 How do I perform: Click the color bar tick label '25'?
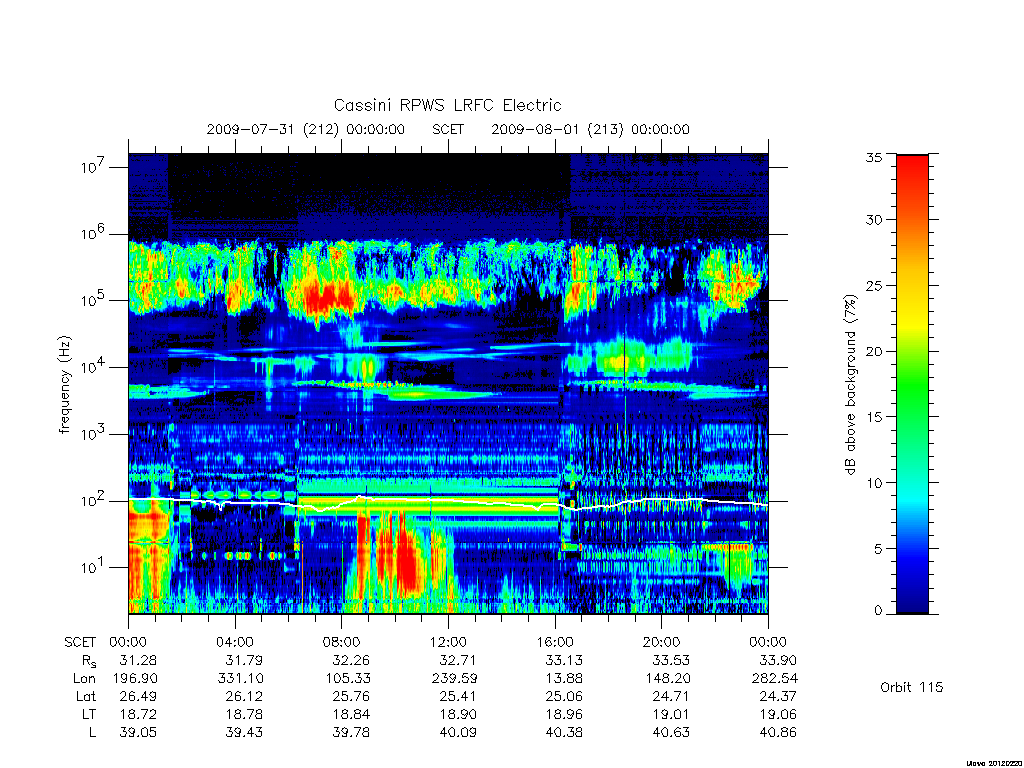(x=874, y=285)
